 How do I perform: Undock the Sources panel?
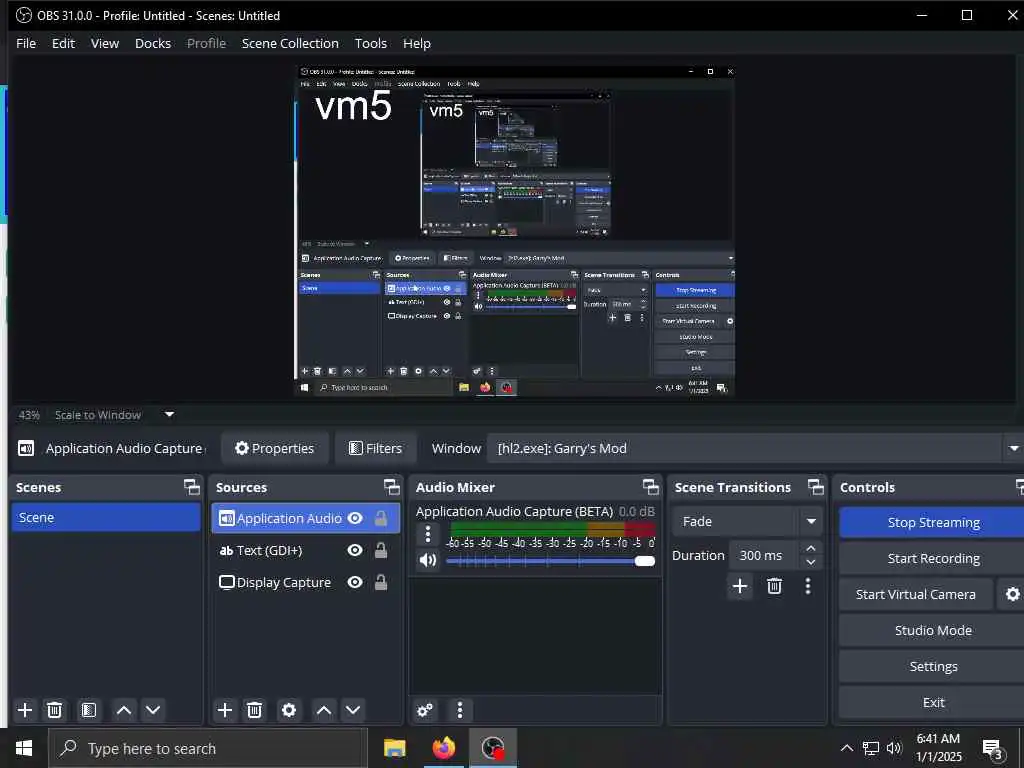click(x=391, y=487)
